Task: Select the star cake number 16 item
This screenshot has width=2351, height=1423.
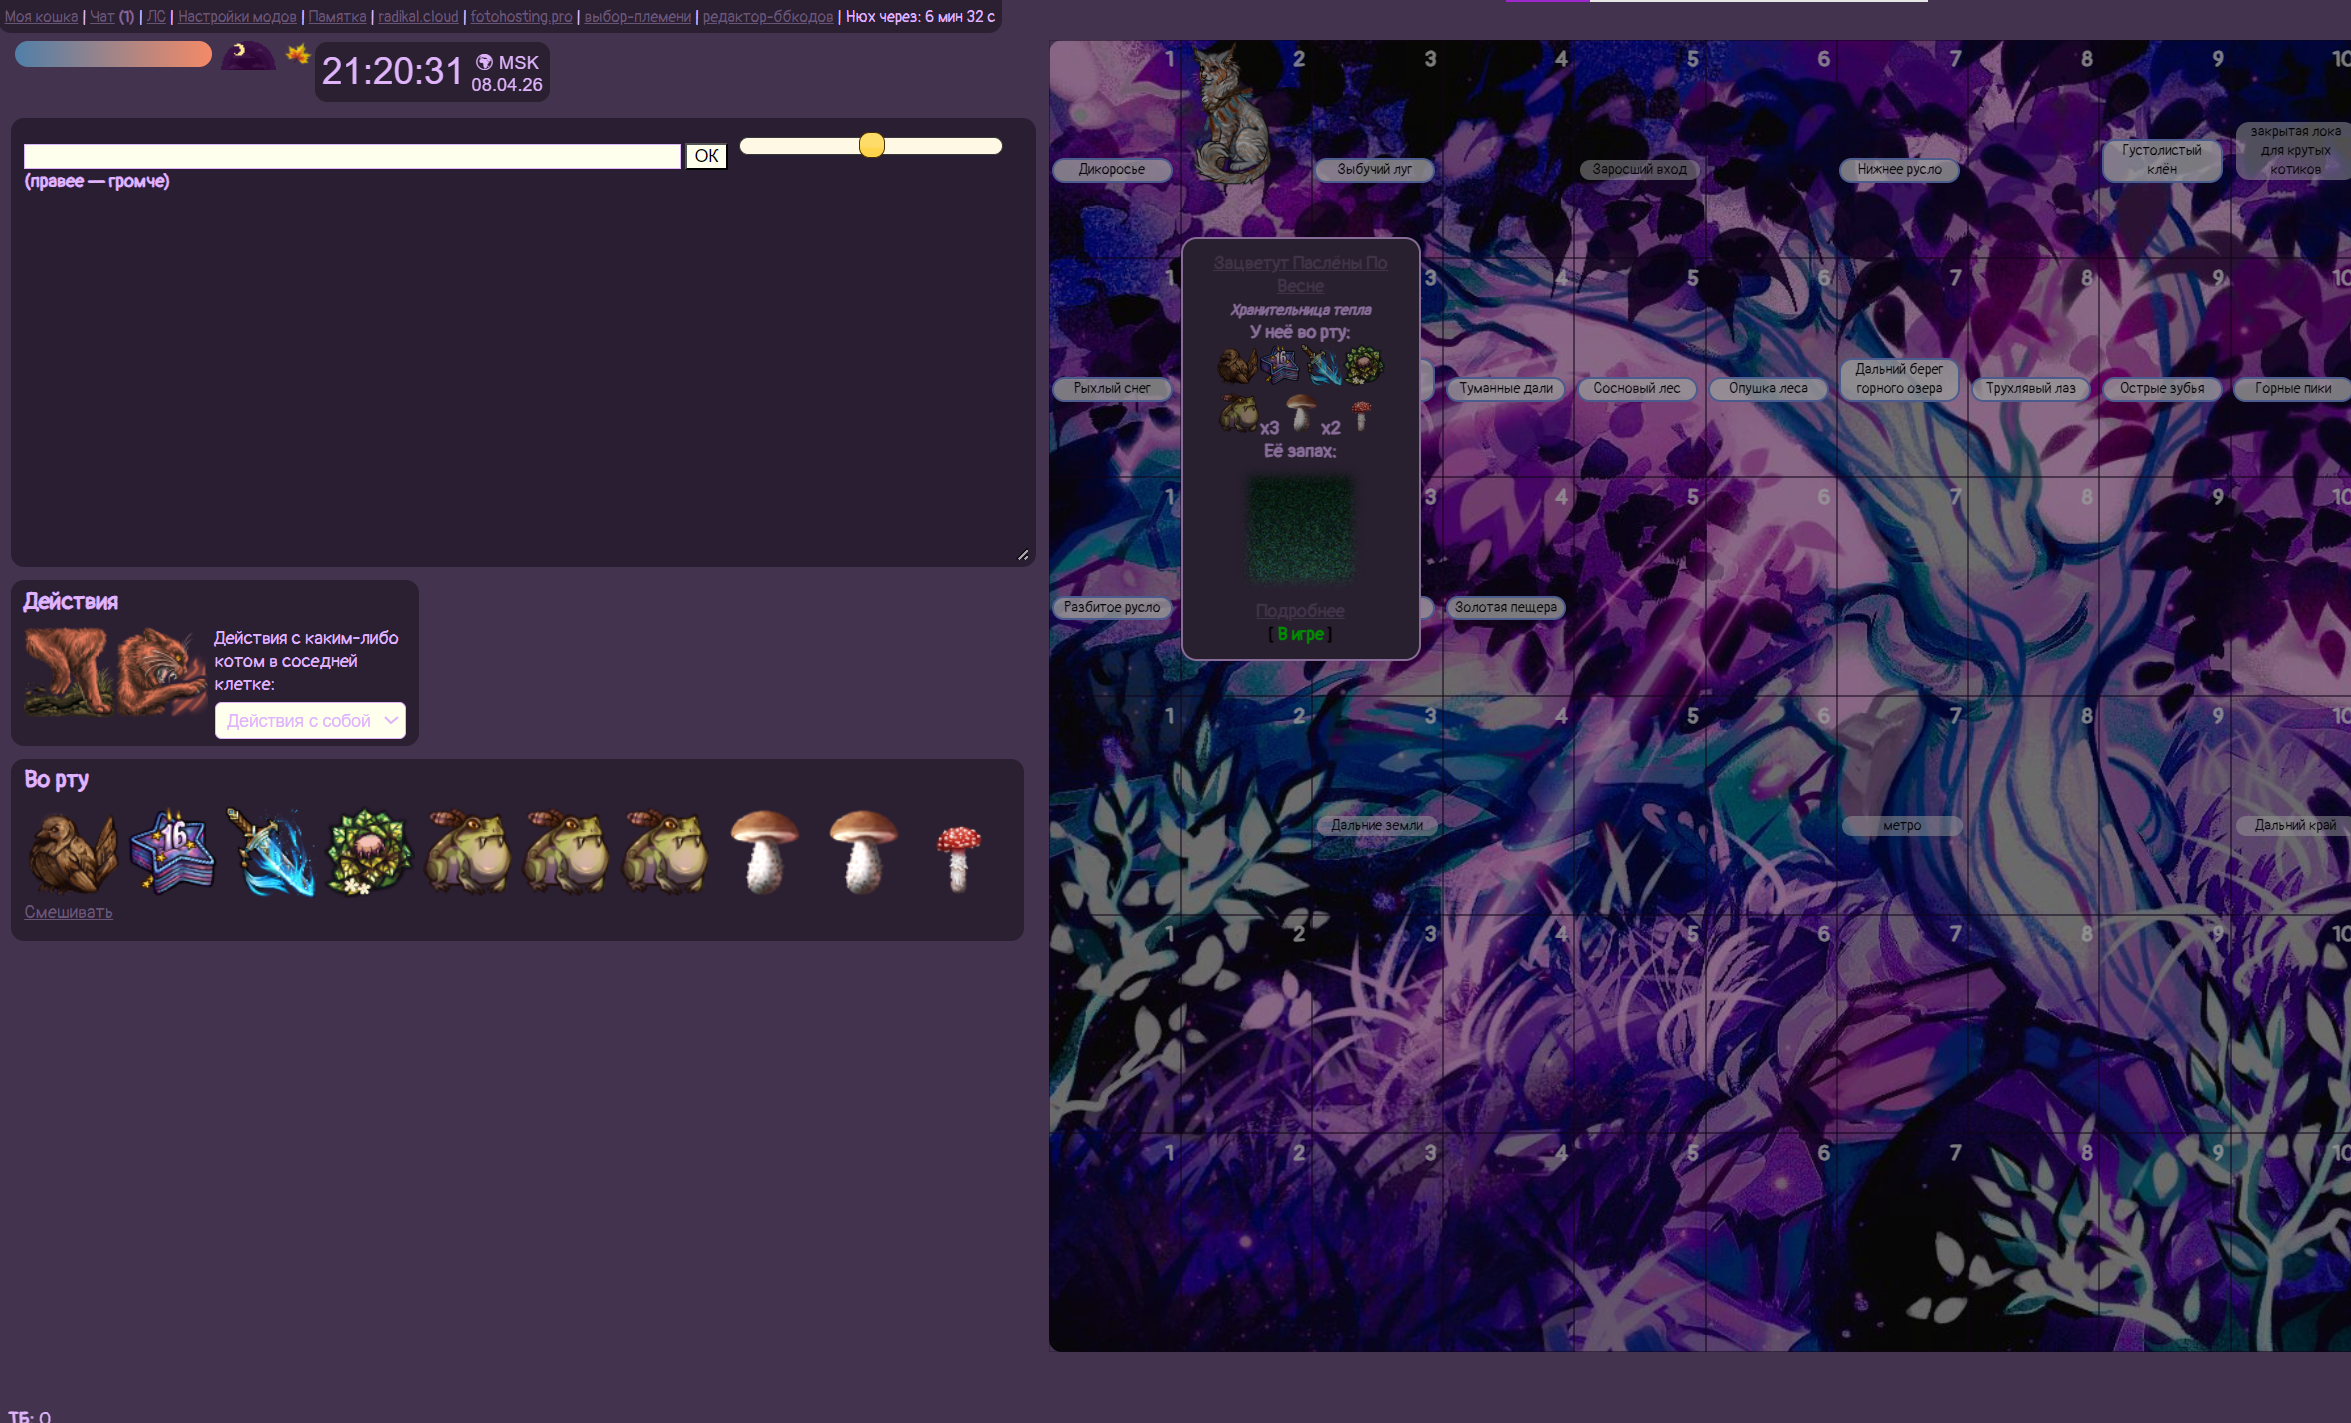Action: point(172,851)
